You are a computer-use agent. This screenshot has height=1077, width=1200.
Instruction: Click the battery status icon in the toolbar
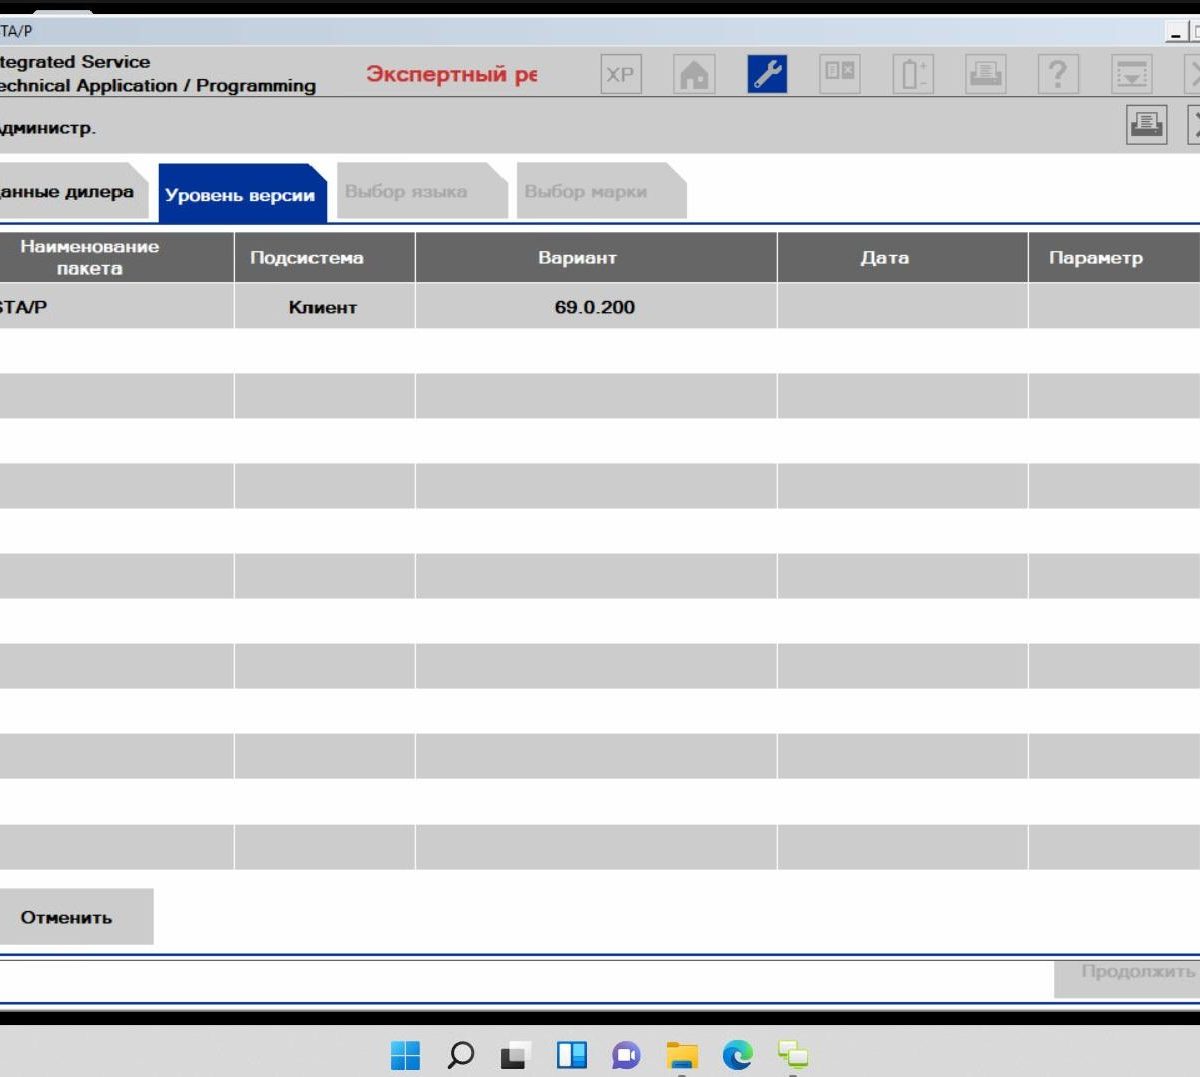911,73
